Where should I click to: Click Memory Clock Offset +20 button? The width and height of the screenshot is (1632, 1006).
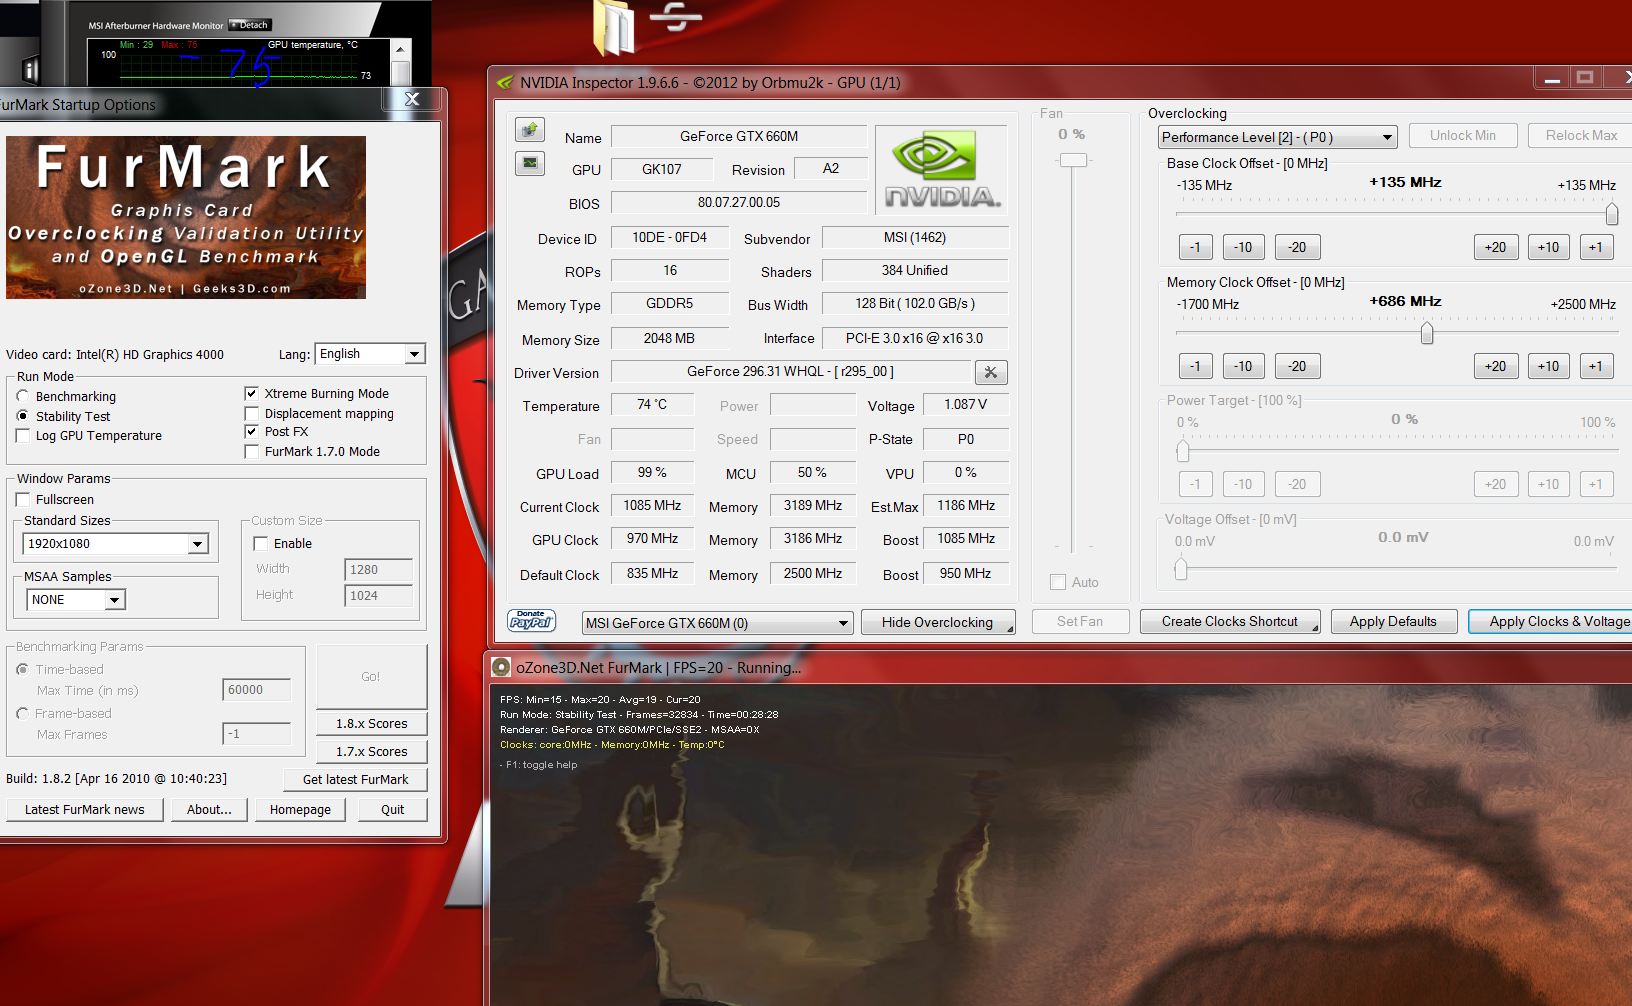pyautogui.click(x=1496, y=366)
